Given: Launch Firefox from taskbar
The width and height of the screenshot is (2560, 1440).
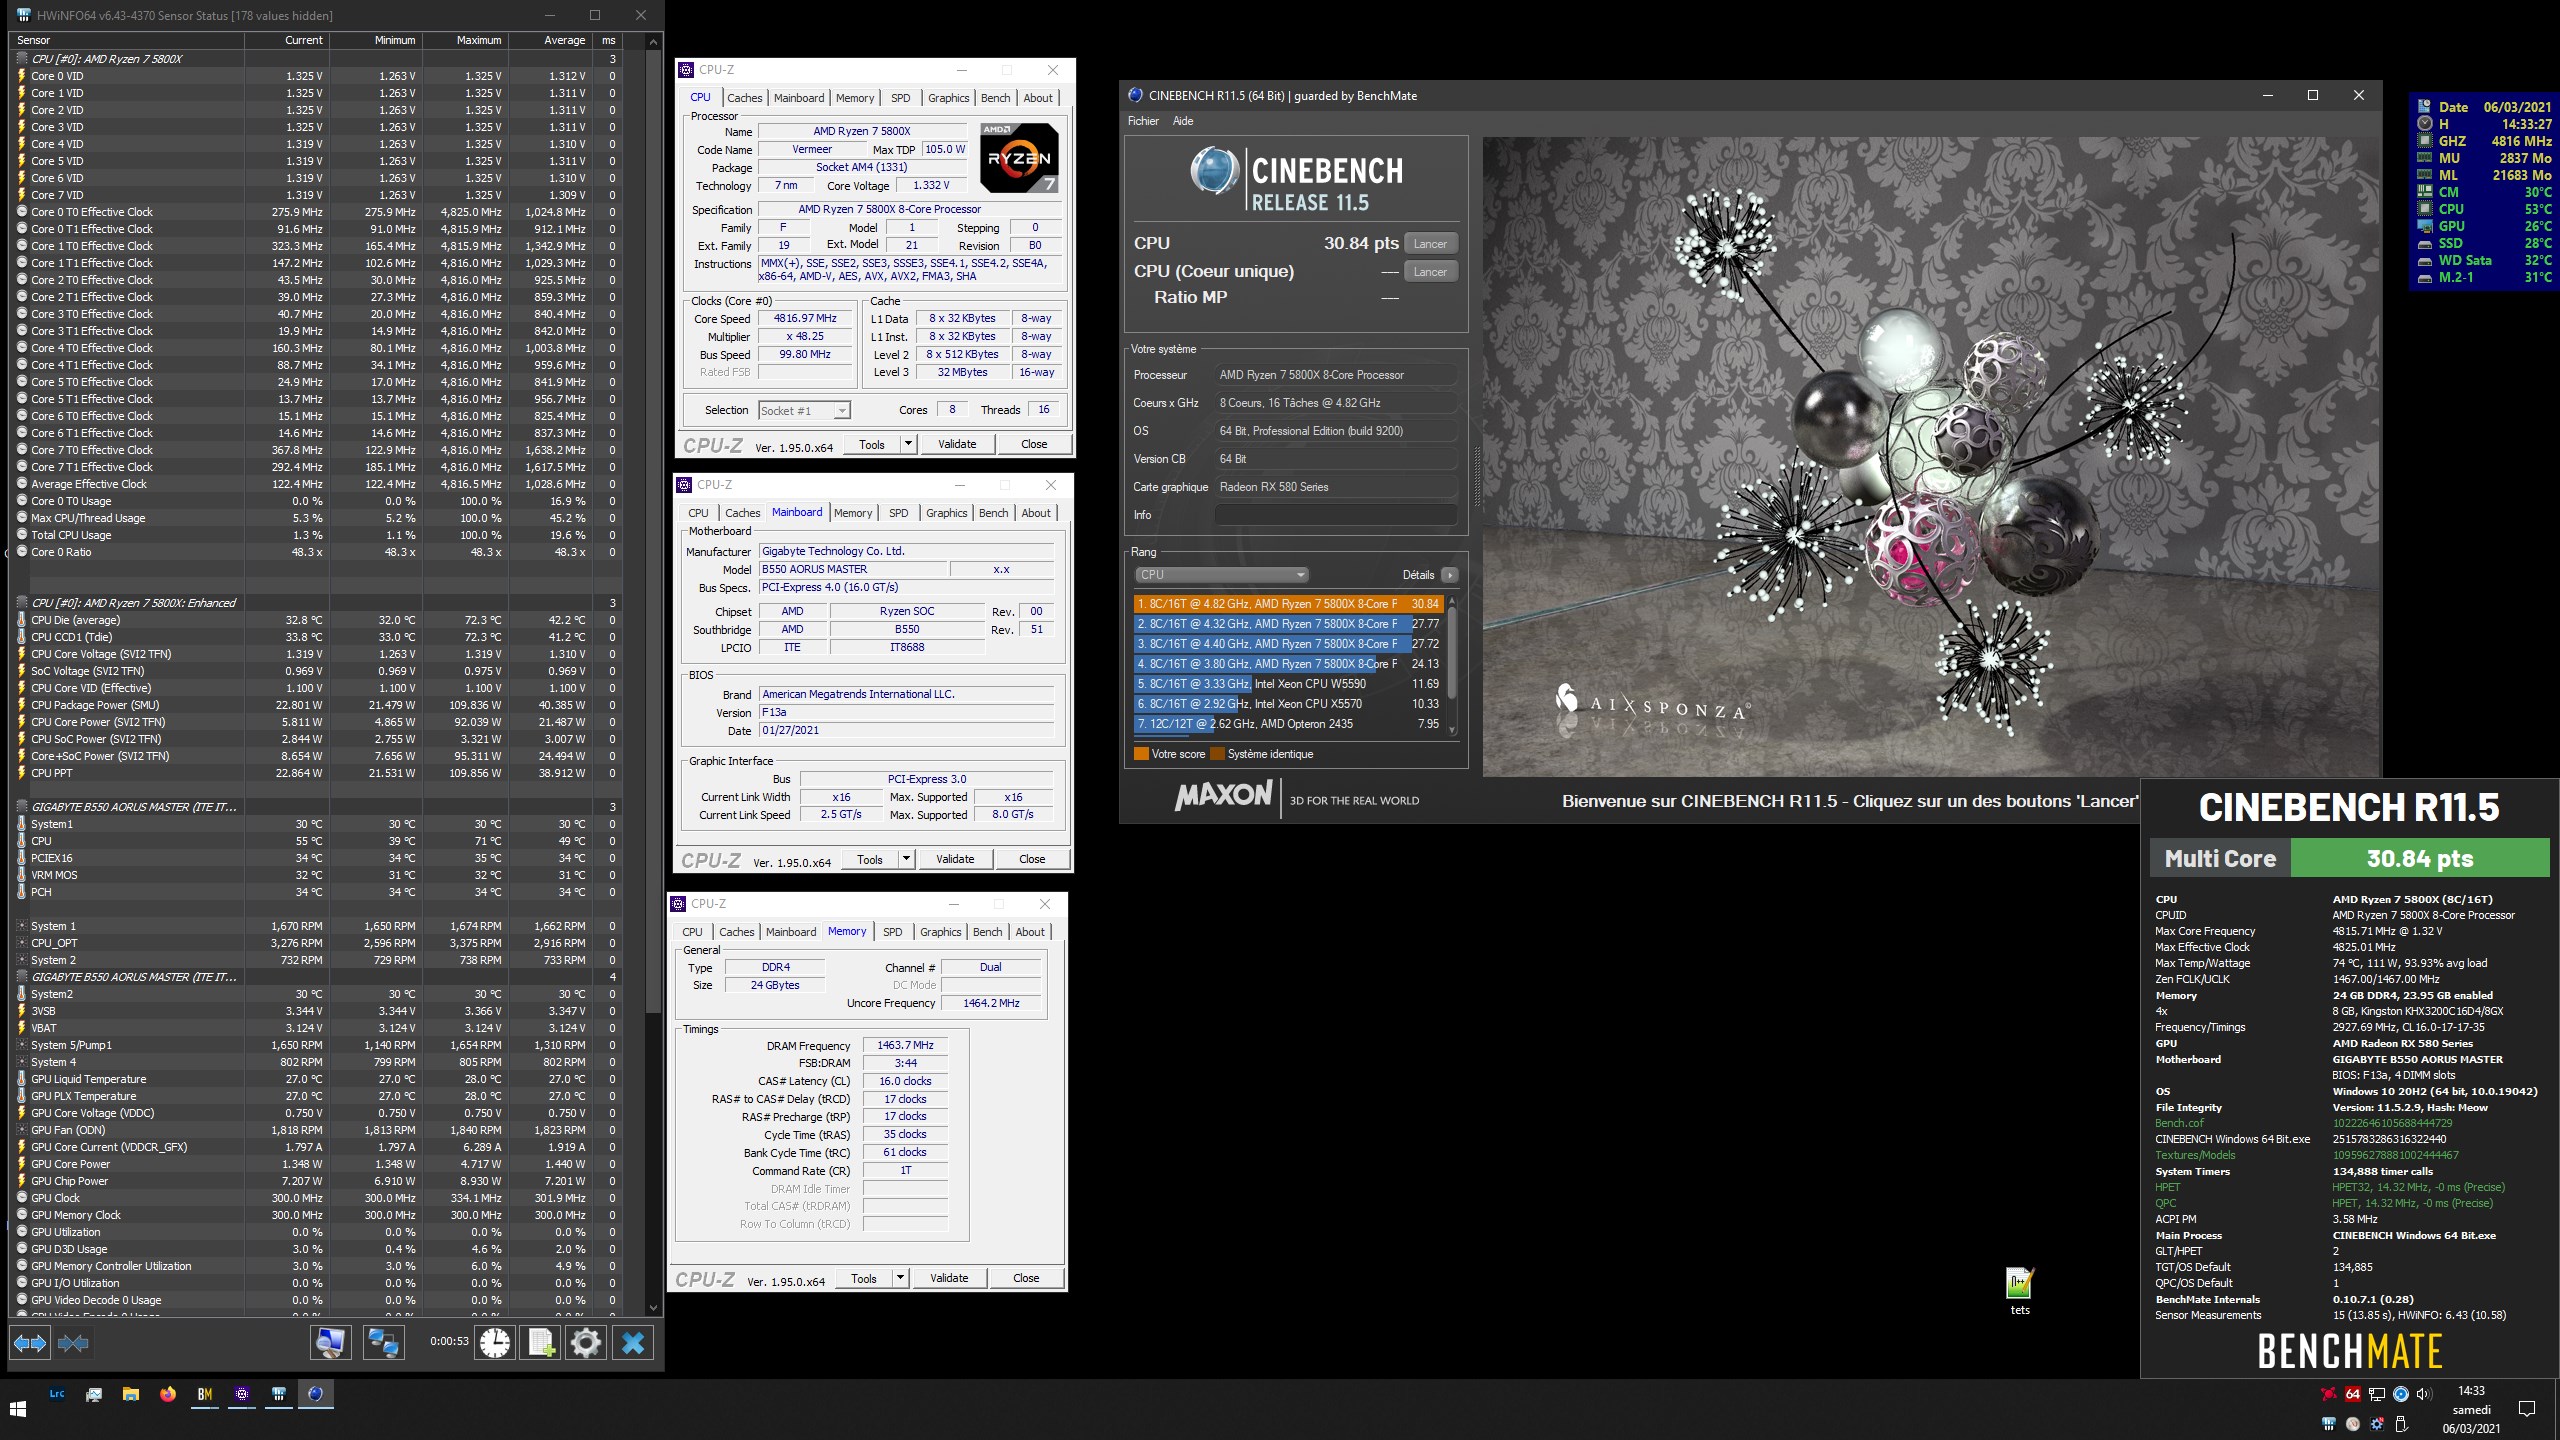Looking at the screenshot, I should [168, 1394].
